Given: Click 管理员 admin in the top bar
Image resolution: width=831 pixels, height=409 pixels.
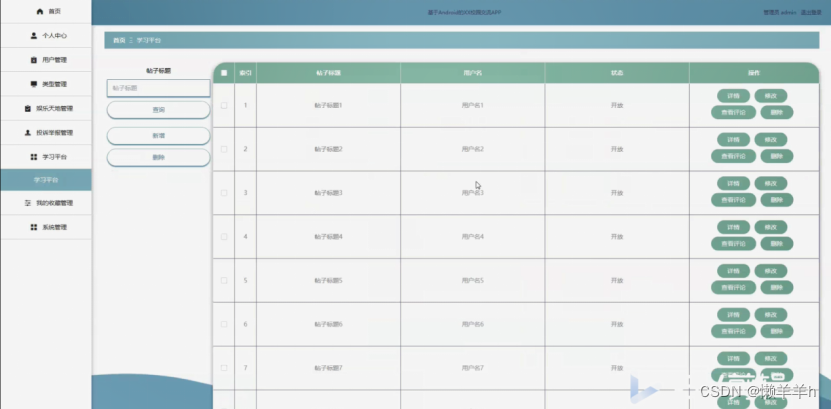Looking at the screenshot, I should [780, 13].
